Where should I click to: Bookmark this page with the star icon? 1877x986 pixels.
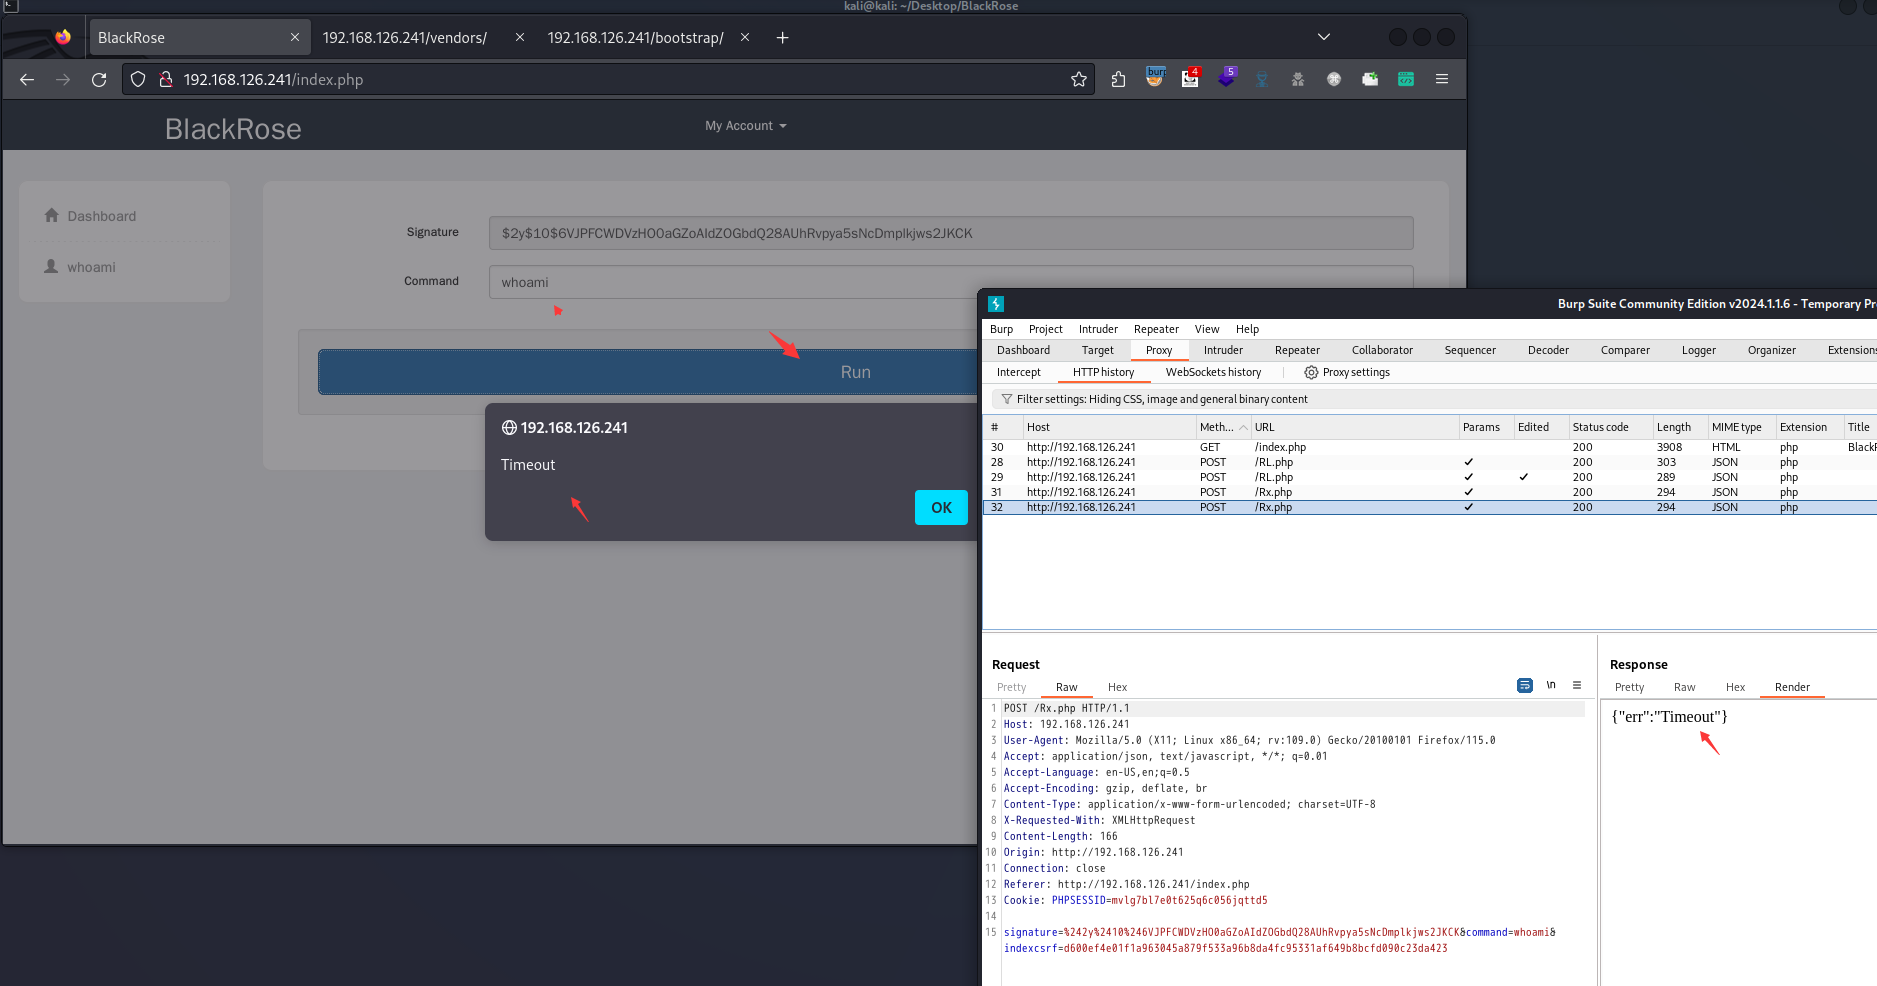click(x=1078, y=79)
